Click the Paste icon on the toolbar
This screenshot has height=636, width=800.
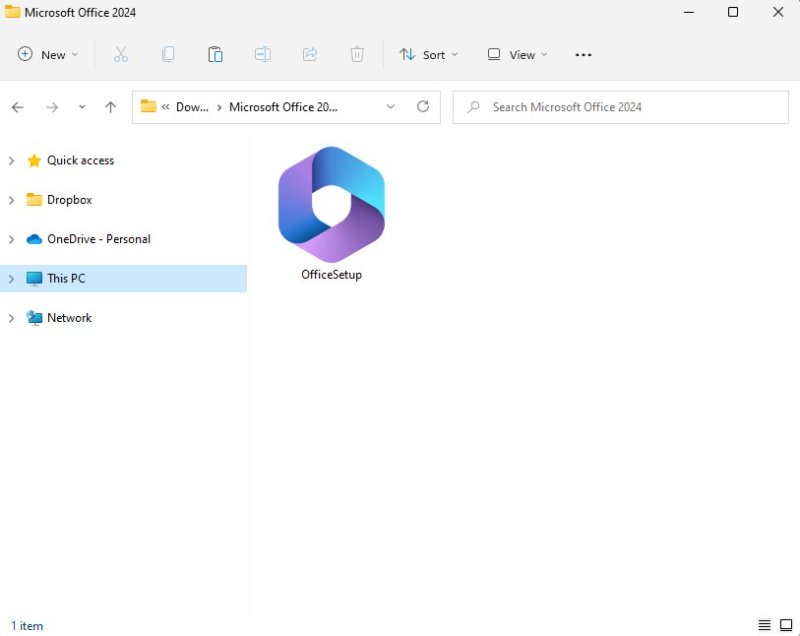[x=215, y=54]
